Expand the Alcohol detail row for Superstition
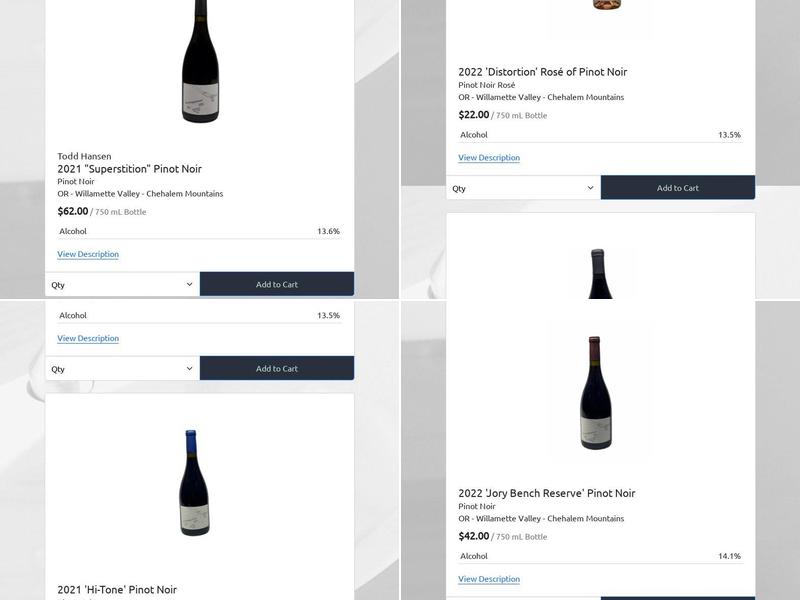800x600 pixels. [200, 229]
